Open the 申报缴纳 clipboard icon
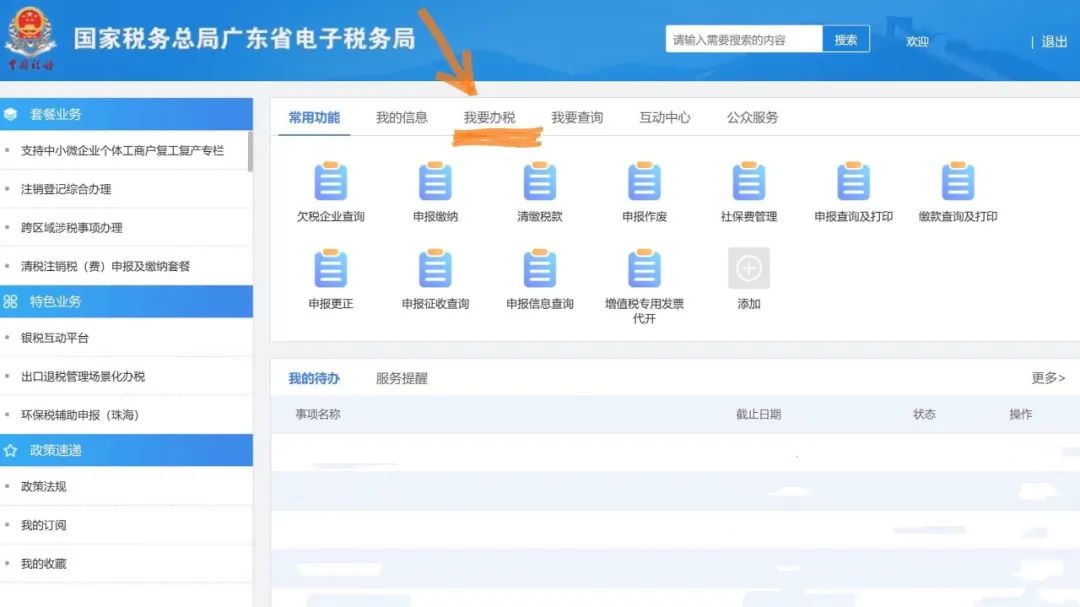1080x607 pixels. click(435, 181)
